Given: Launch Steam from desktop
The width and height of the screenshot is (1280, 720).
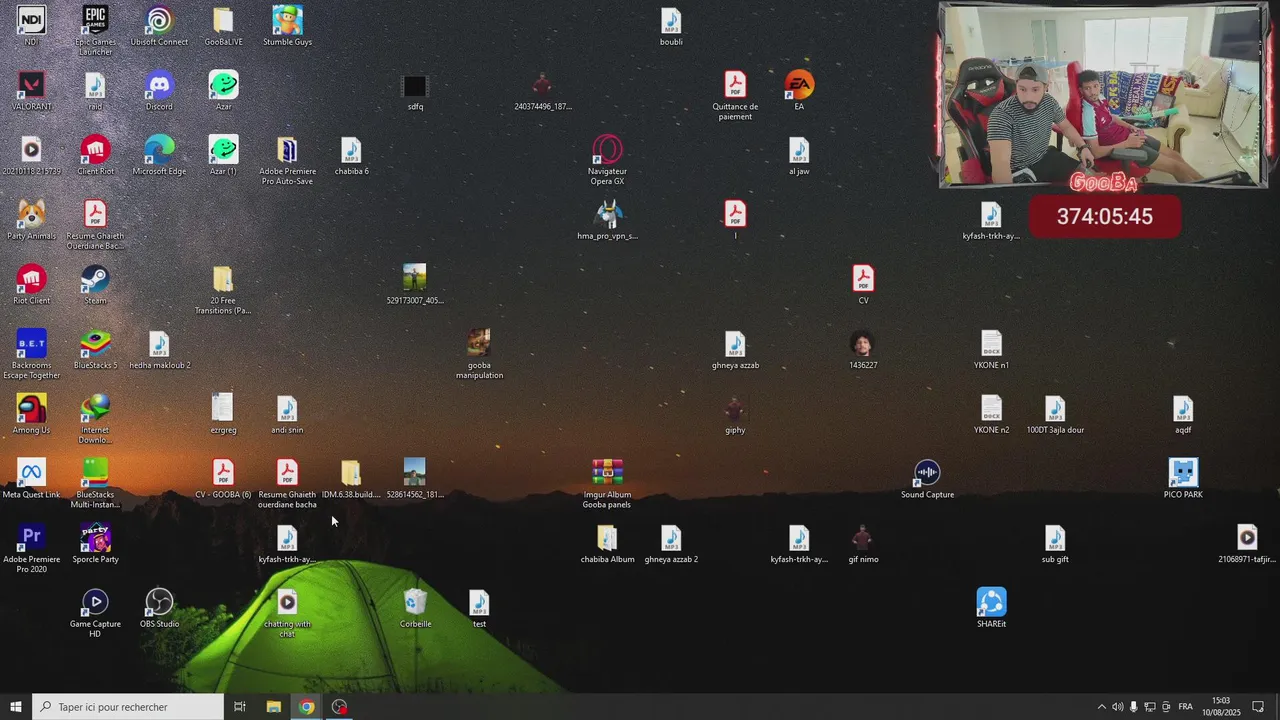Looking at the screenshot, I should [95, 280].
